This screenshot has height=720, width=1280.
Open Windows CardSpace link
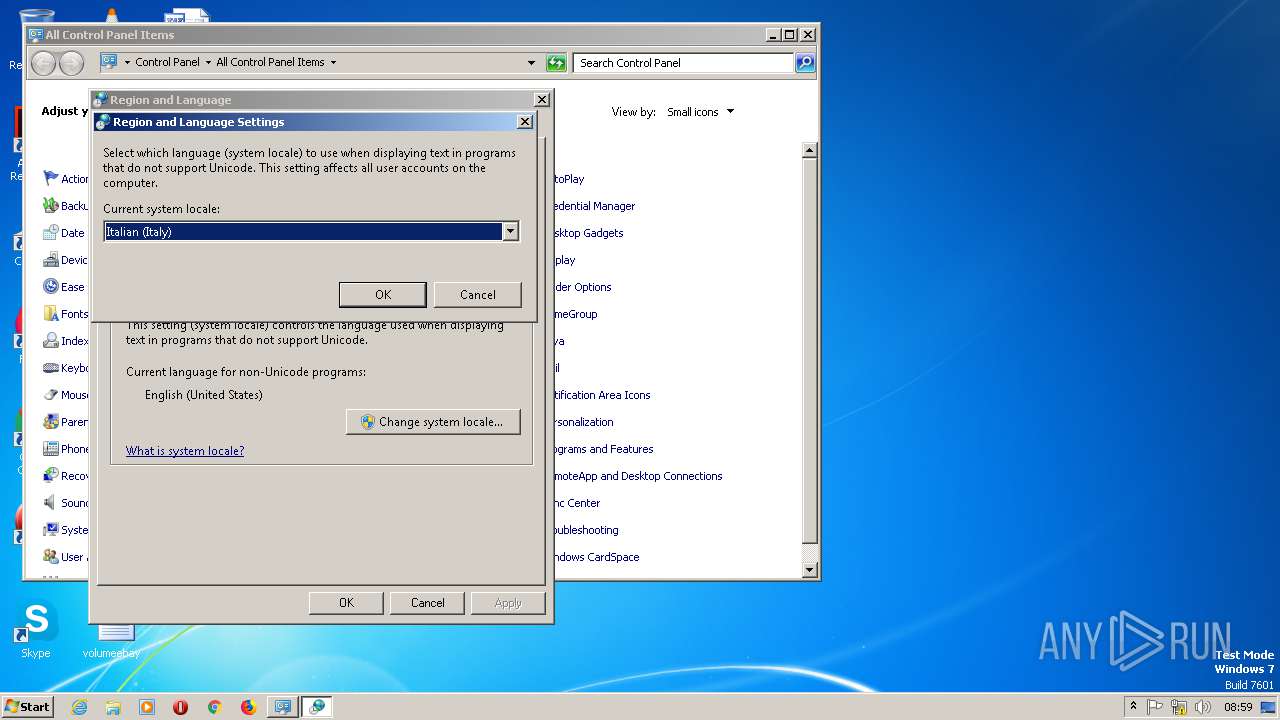click(x=596, y=557)
